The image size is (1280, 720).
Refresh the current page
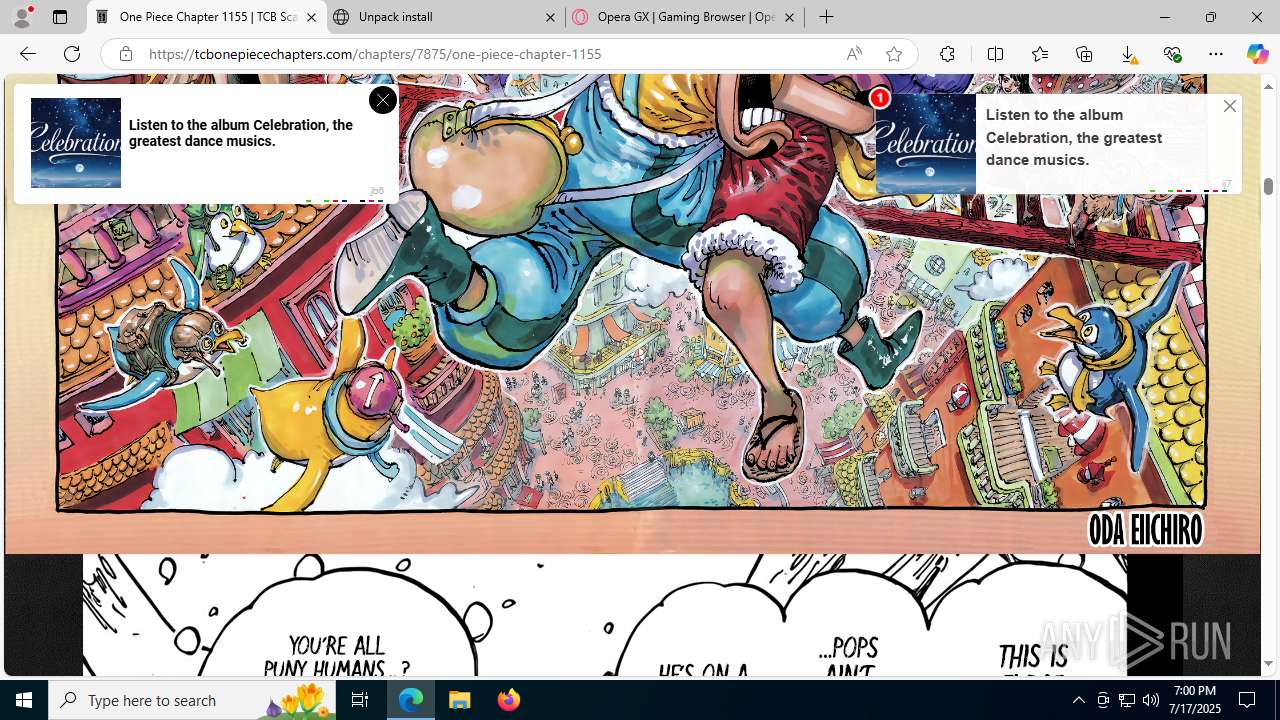click(72, 54)
